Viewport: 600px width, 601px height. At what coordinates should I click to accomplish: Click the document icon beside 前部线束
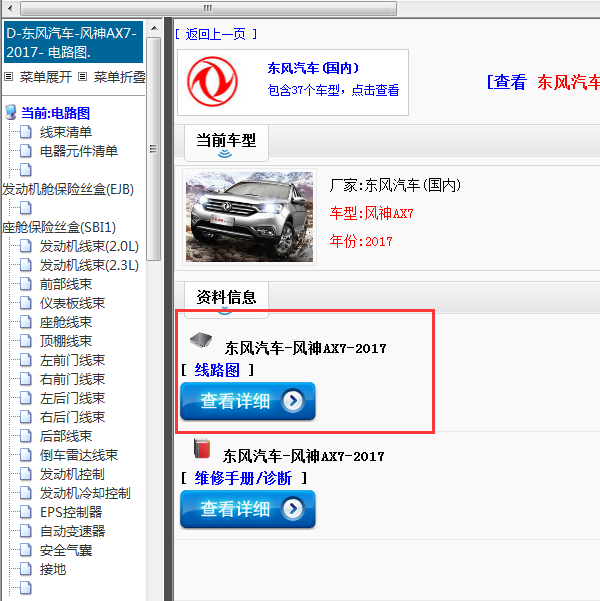pyautogui.click(x=26, y=284)
